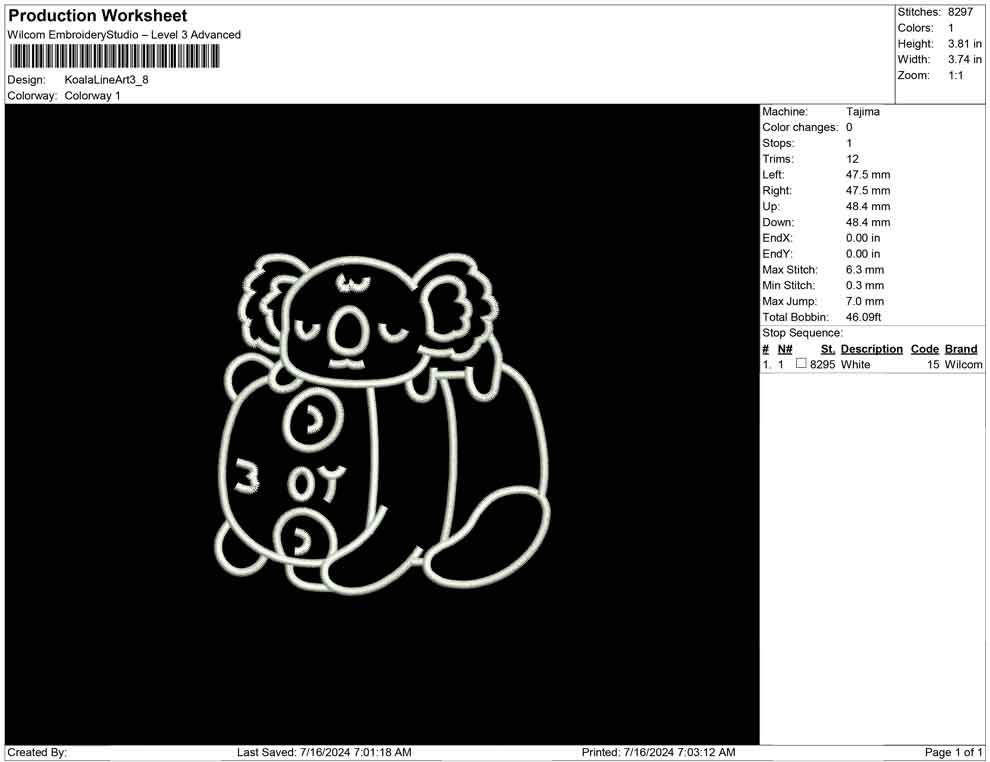Click the white thread color swatch box
Viewport: 990px width, 762px height.
coord(801,364)
